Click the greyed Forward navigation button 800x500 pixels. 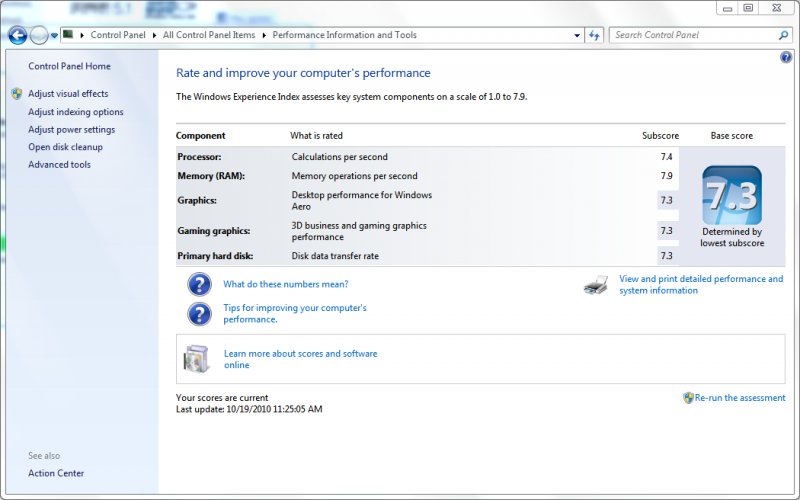click(x=39, y=36)
